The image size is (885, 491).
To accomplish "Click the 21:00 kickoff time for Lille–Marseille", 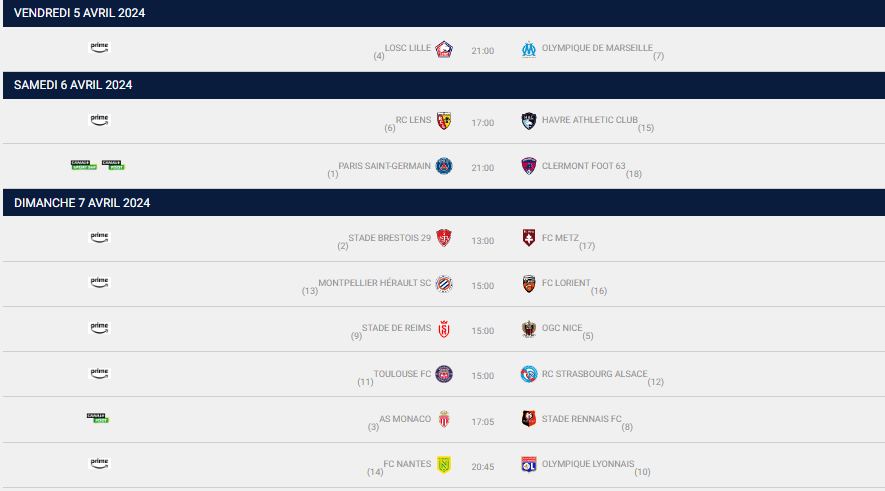I will [x=483, y=51].
